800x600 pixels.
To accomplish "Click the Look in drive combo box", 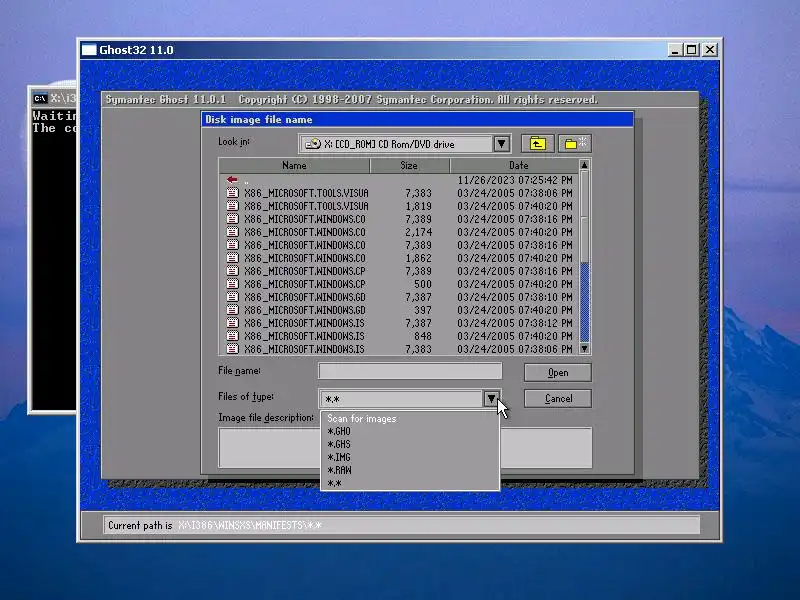I will (405, 144).
